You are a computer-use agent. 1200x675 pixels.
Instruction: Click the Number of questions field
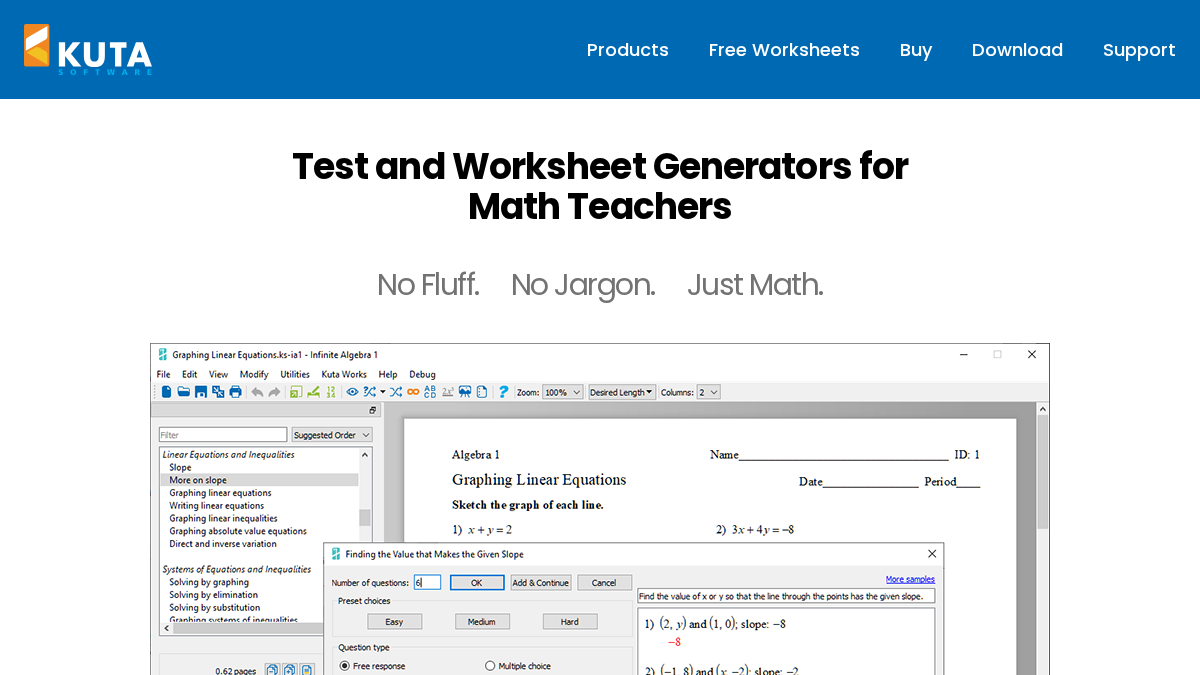427,582
